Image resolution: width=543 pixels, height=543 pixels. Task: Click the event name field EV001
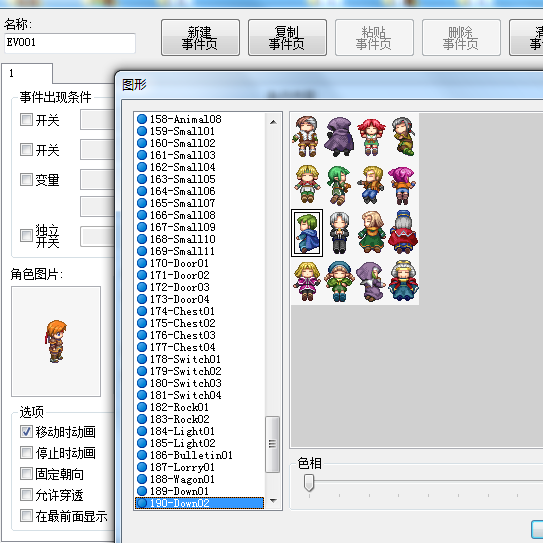point(70,43)
